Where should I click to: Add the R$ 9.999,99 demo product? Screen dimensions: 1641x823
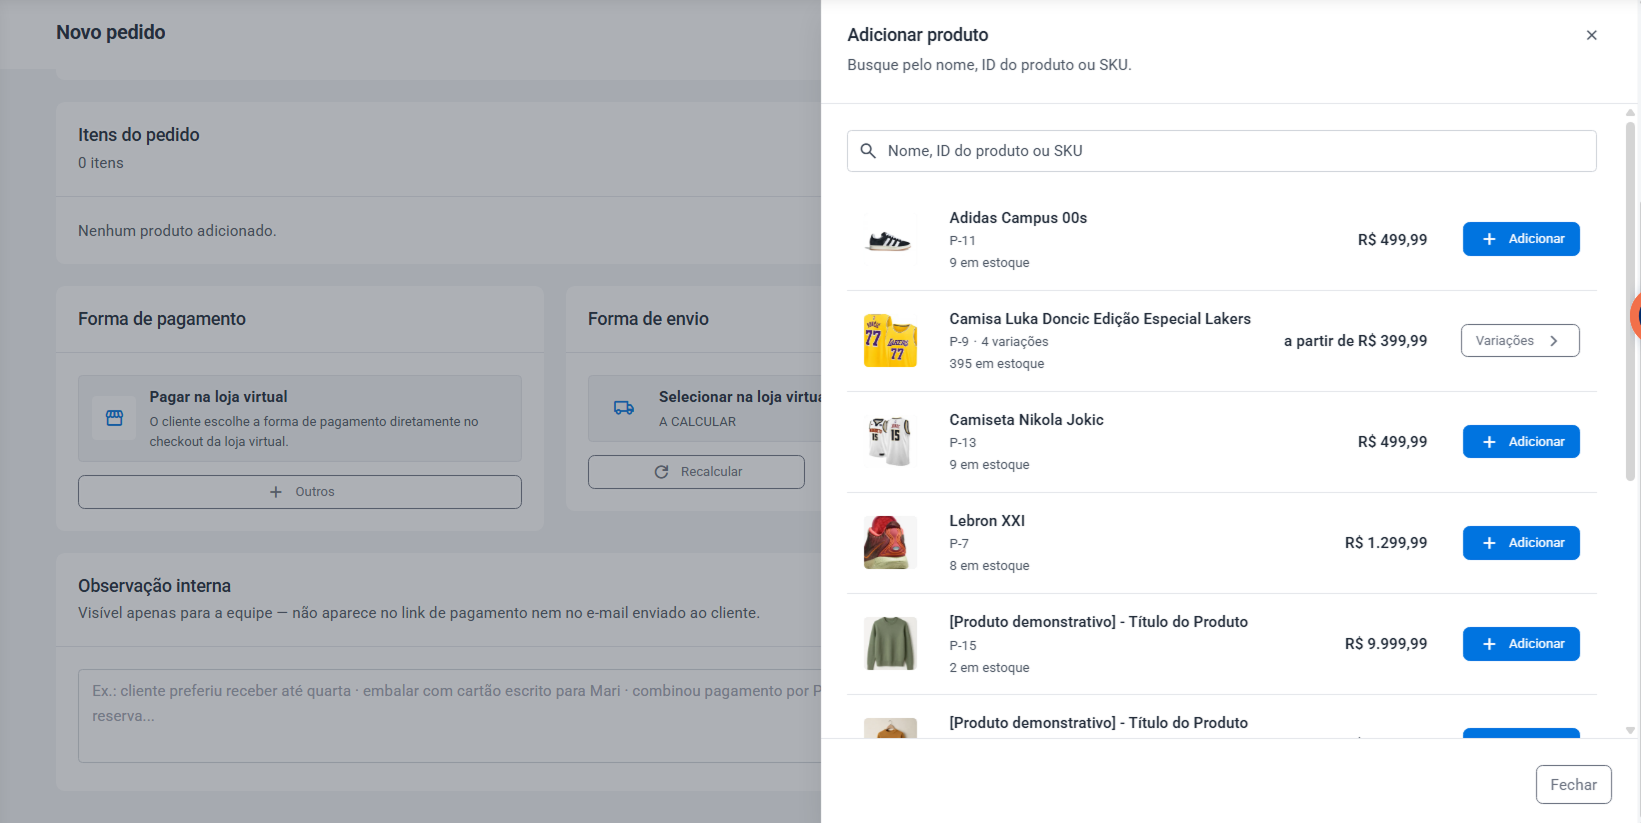point(1521,644)
